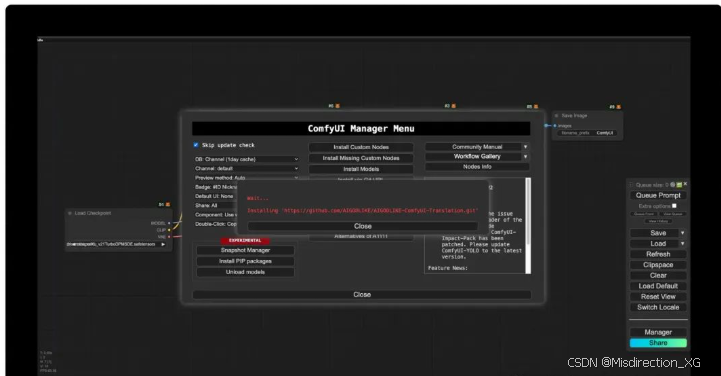This screenshot has height=376, width=721.
Task: Click Install Models button
Action: tap(361, 169)
